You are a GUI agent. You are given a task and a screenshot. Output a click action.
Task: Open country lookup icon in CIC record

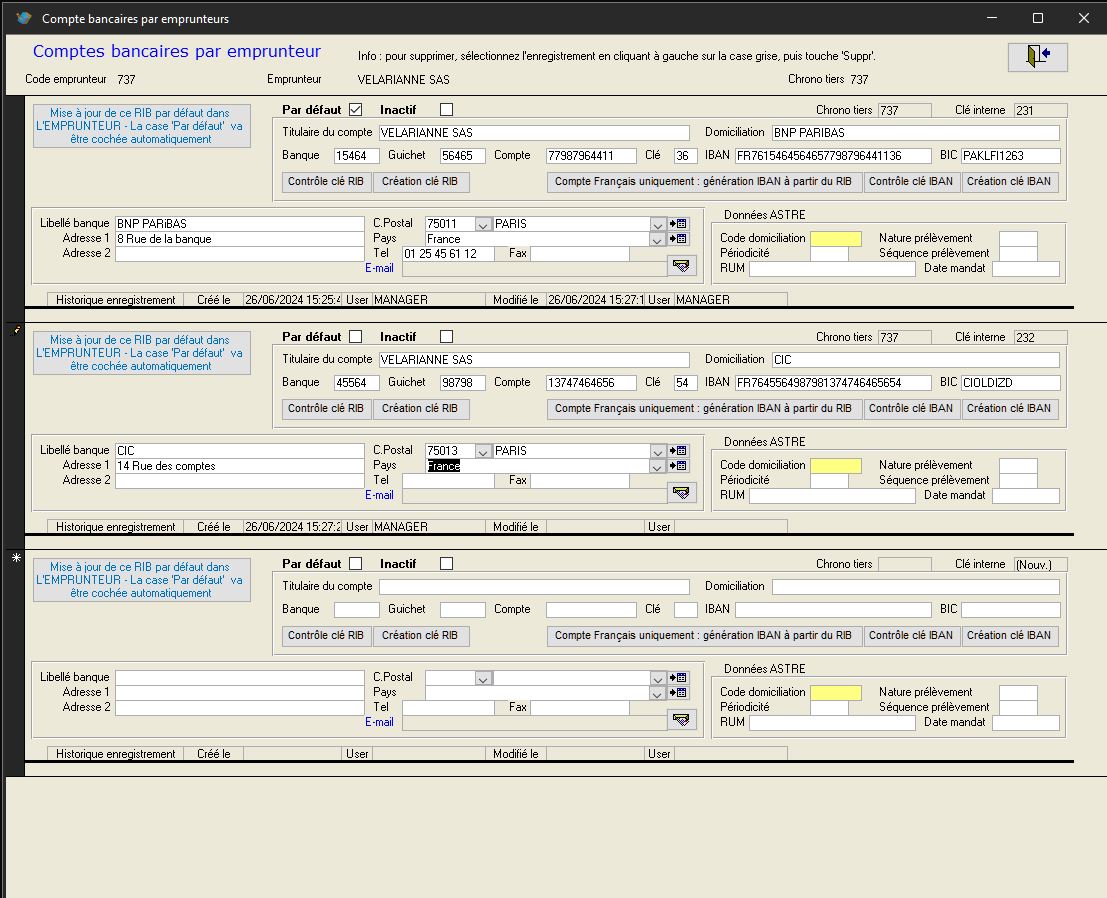tap(678, 465)
